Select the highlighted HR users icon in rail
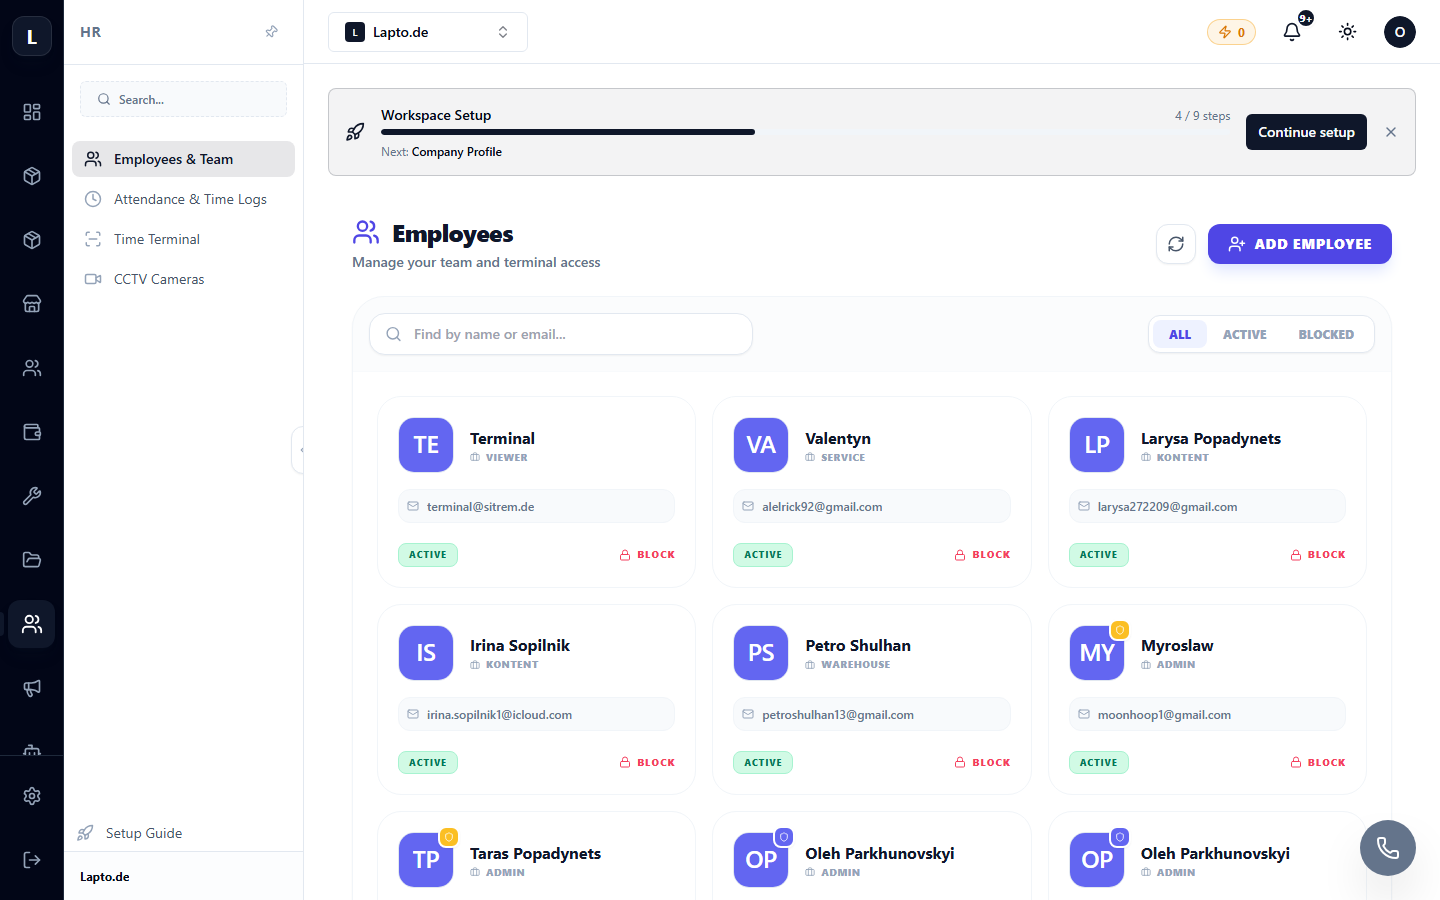The width and height of the screenshot is (1440, 900). pos(32,624)
